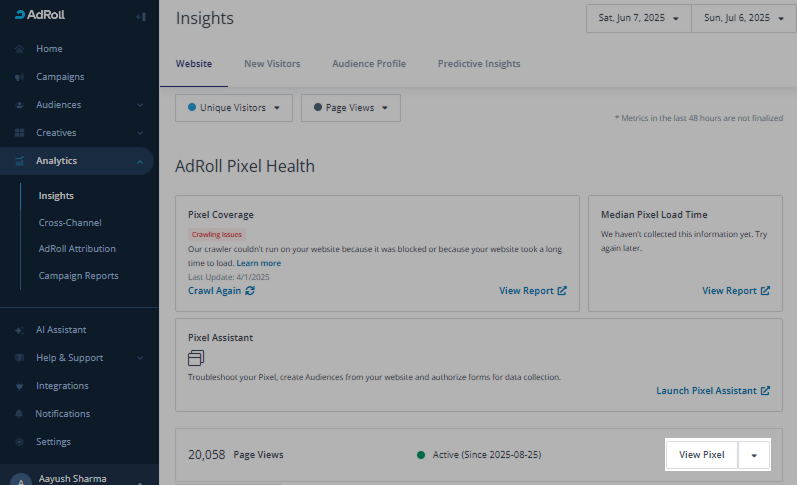Open the AI Assistant sparkle item
This screenshot has width=797, height=485.
pyautogui.click(x=61, y=330)
